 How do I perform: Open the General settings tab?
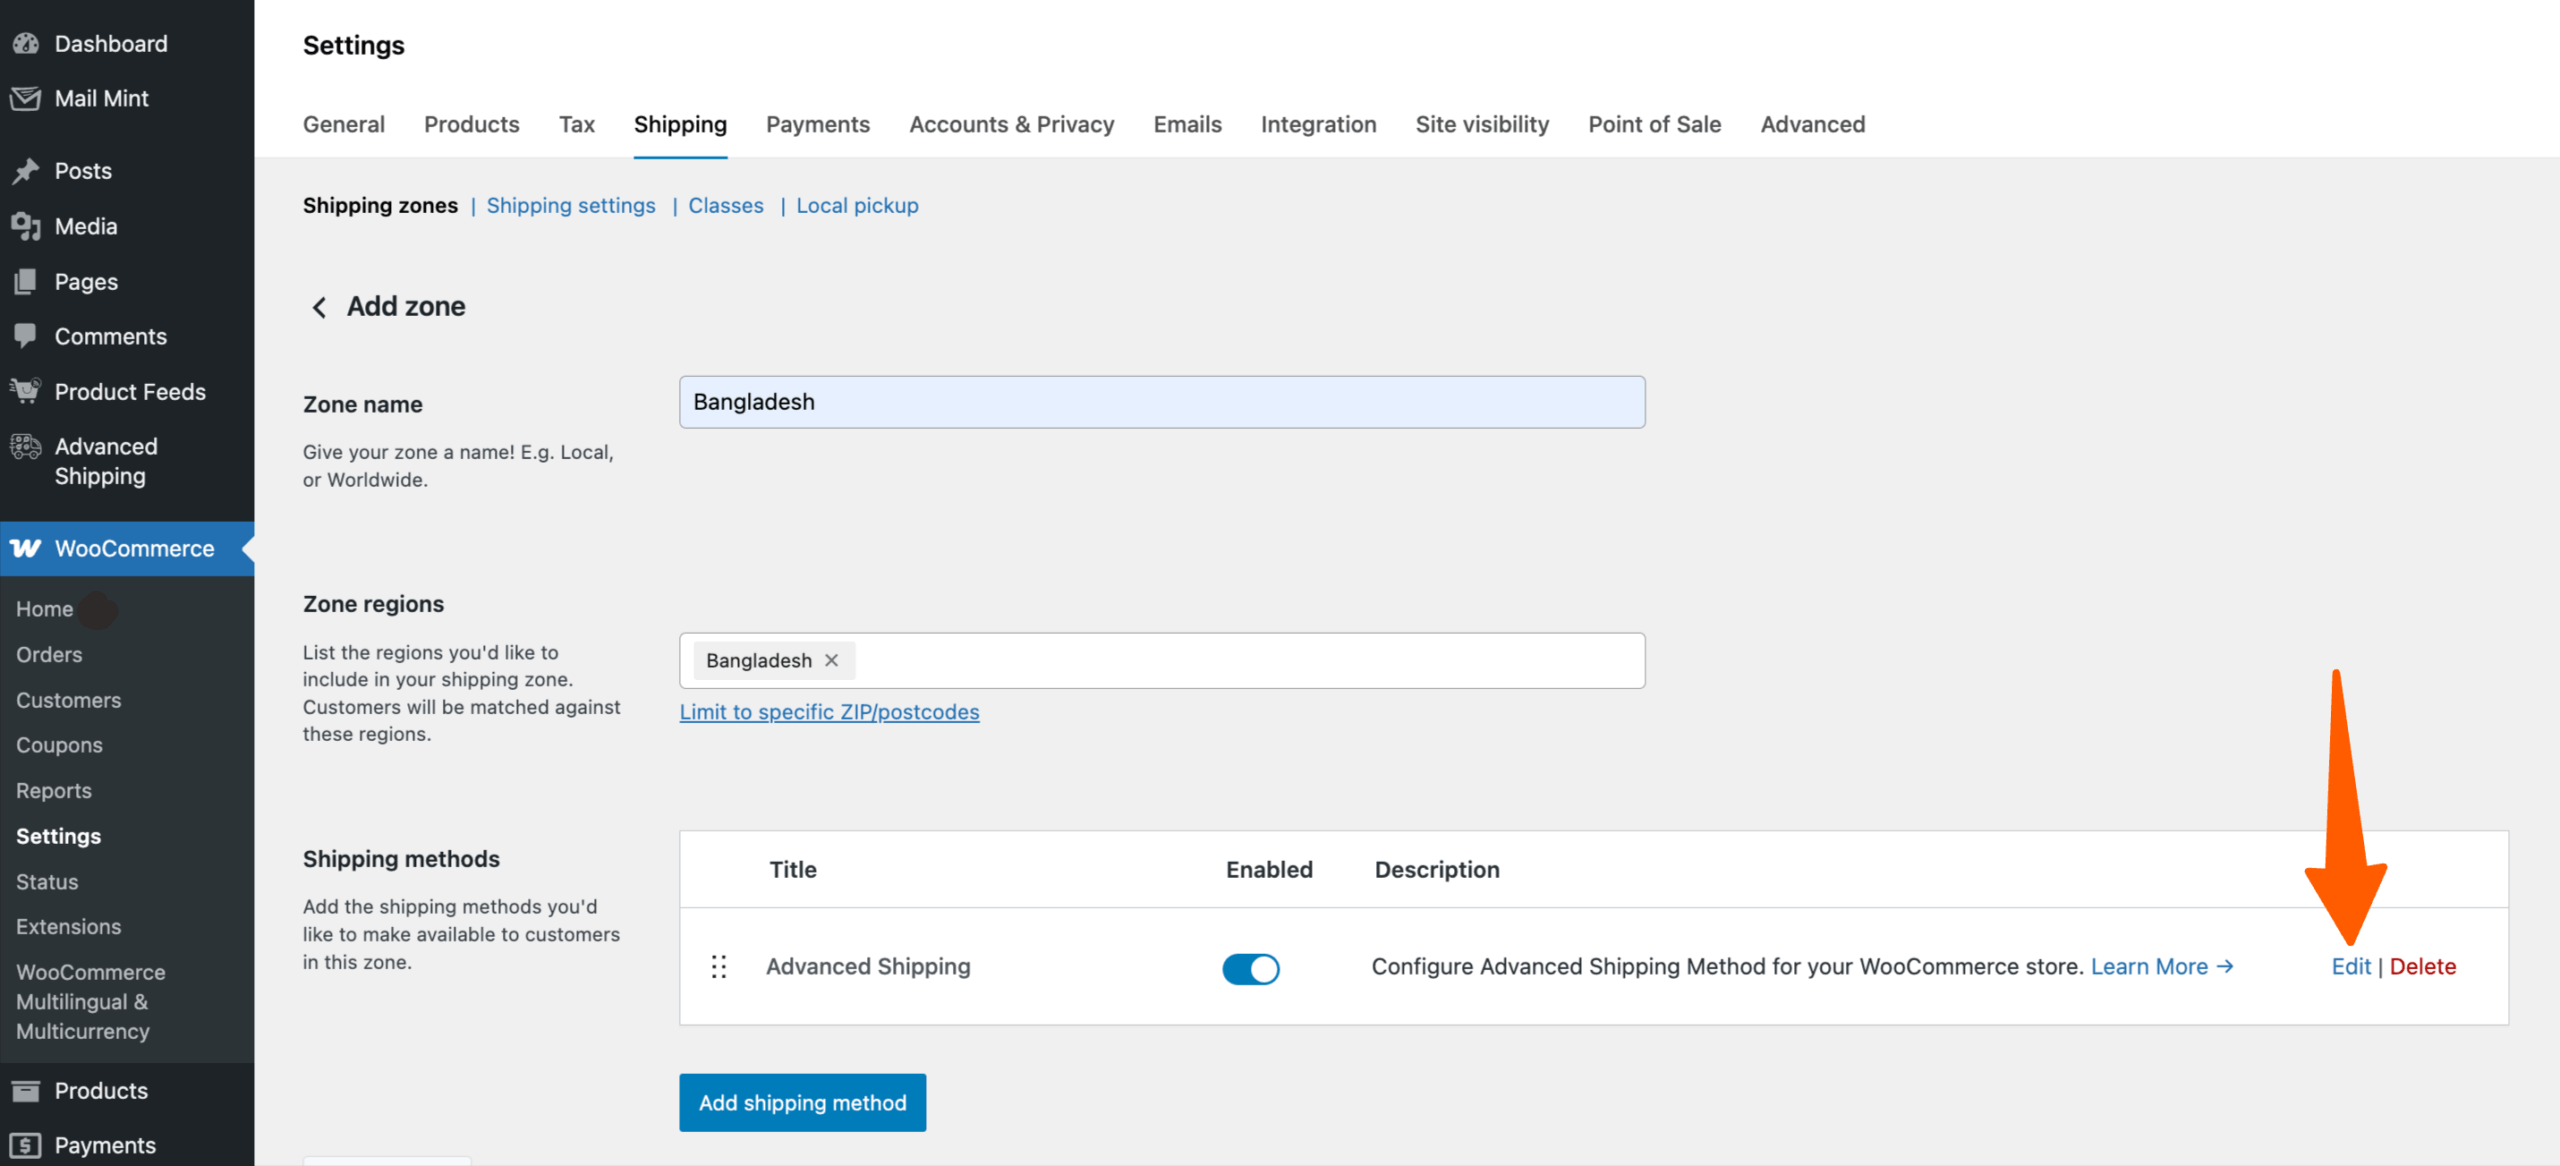pyautogui.click(x=344, y=124)
